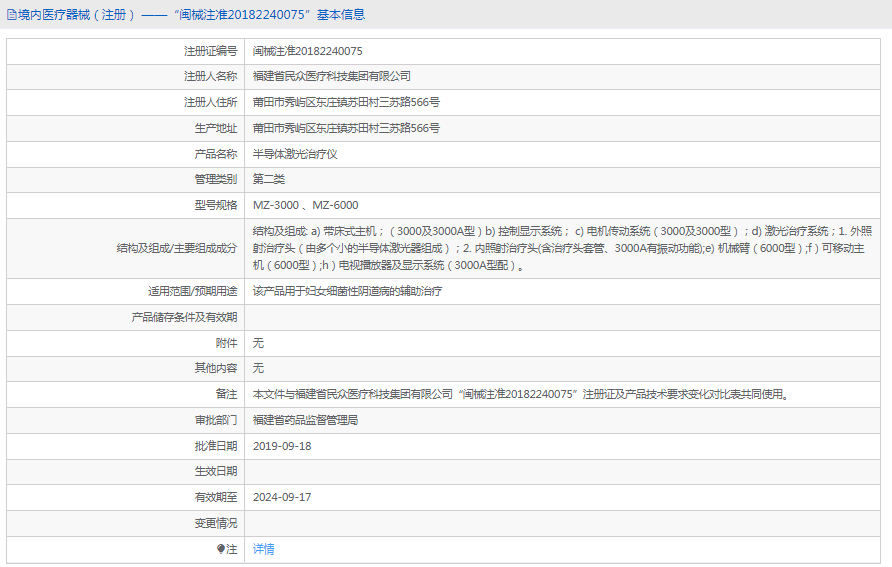
Task: Click the 备注 label
Action: [x=226, y=394]
